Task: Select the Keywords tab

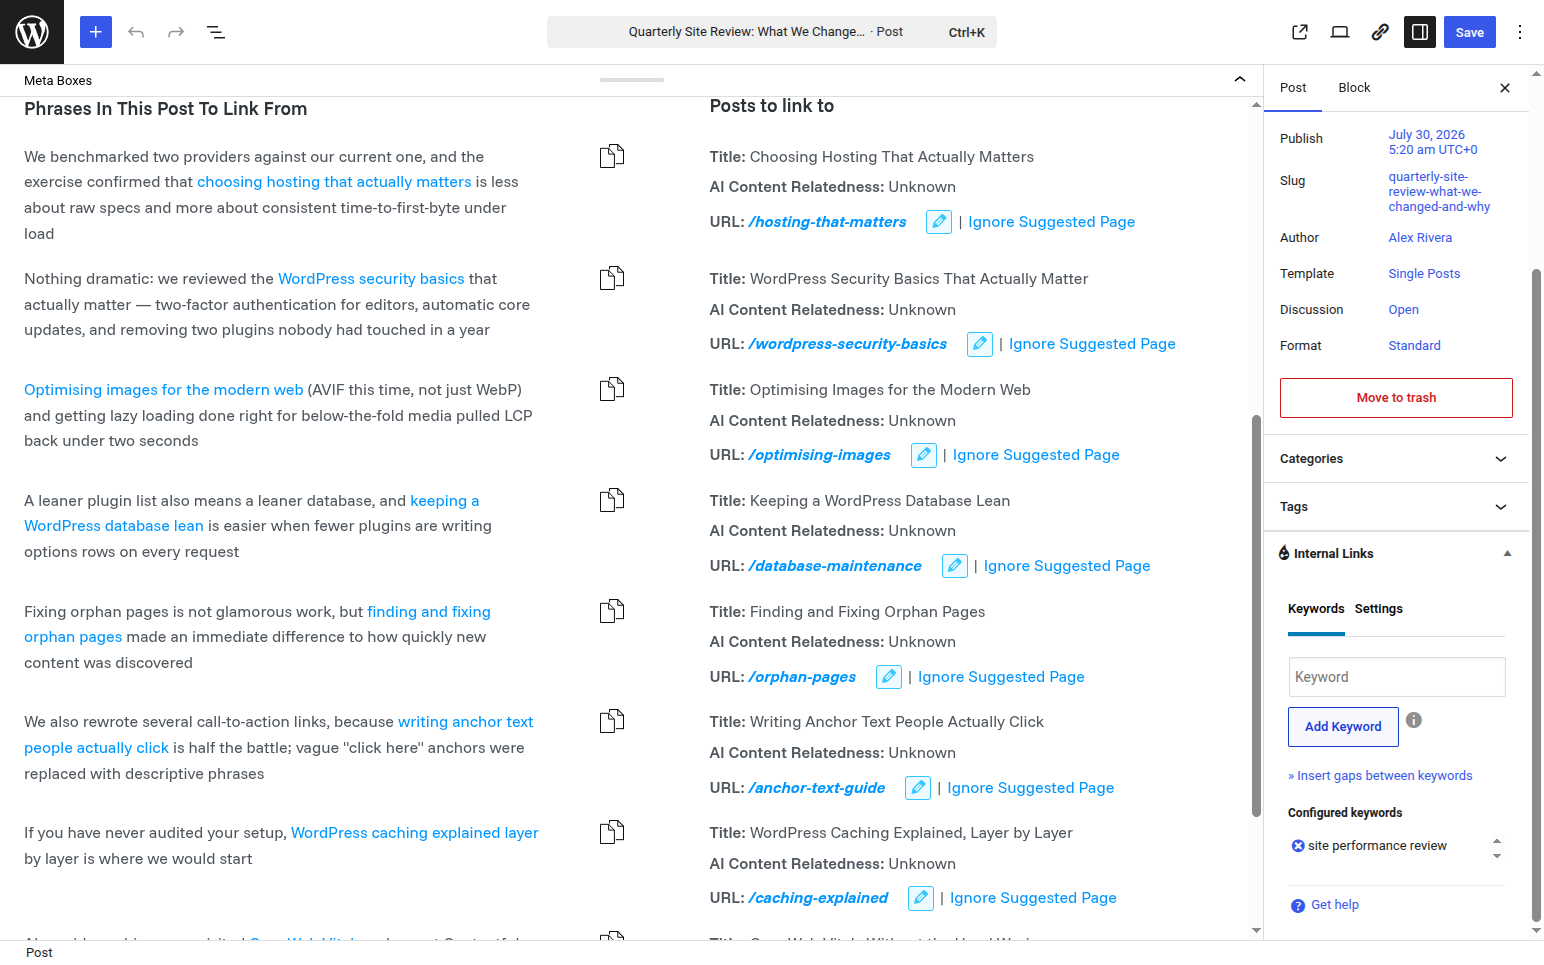Action: tap(1316, 609)
